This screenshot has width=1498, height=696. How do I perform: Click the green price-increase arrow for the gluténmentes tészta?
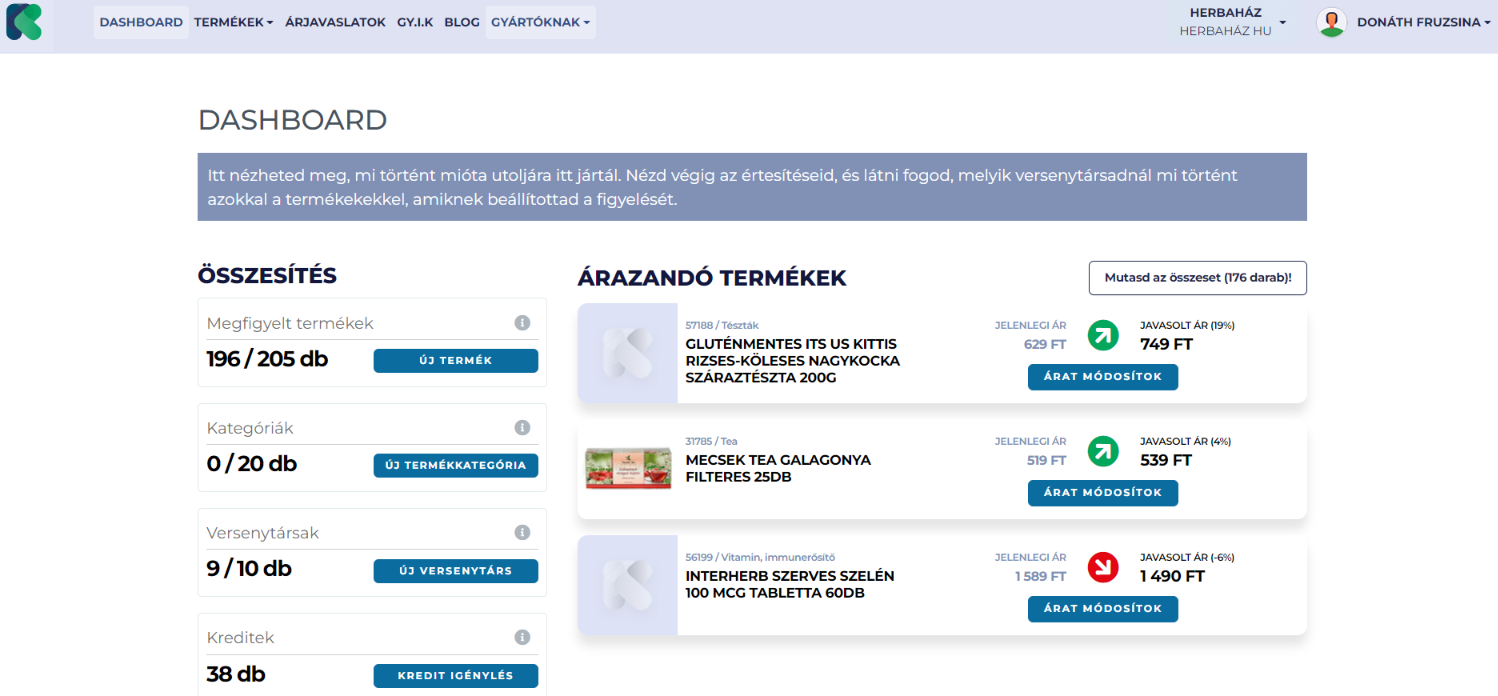pyautogui.click(x=1102, y=335)
